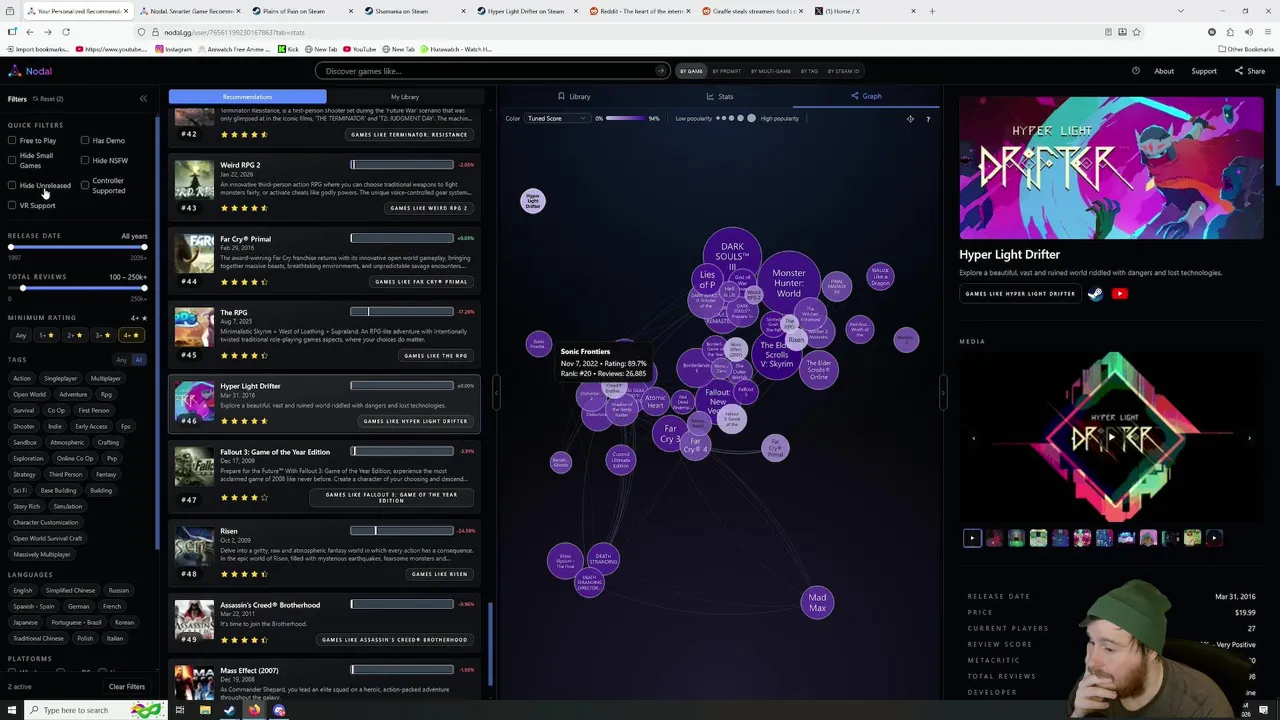Screen dimensions: 1280x720
Task: Select the BY MULTI-GAME search mode
Action: (x=771, y=71)
